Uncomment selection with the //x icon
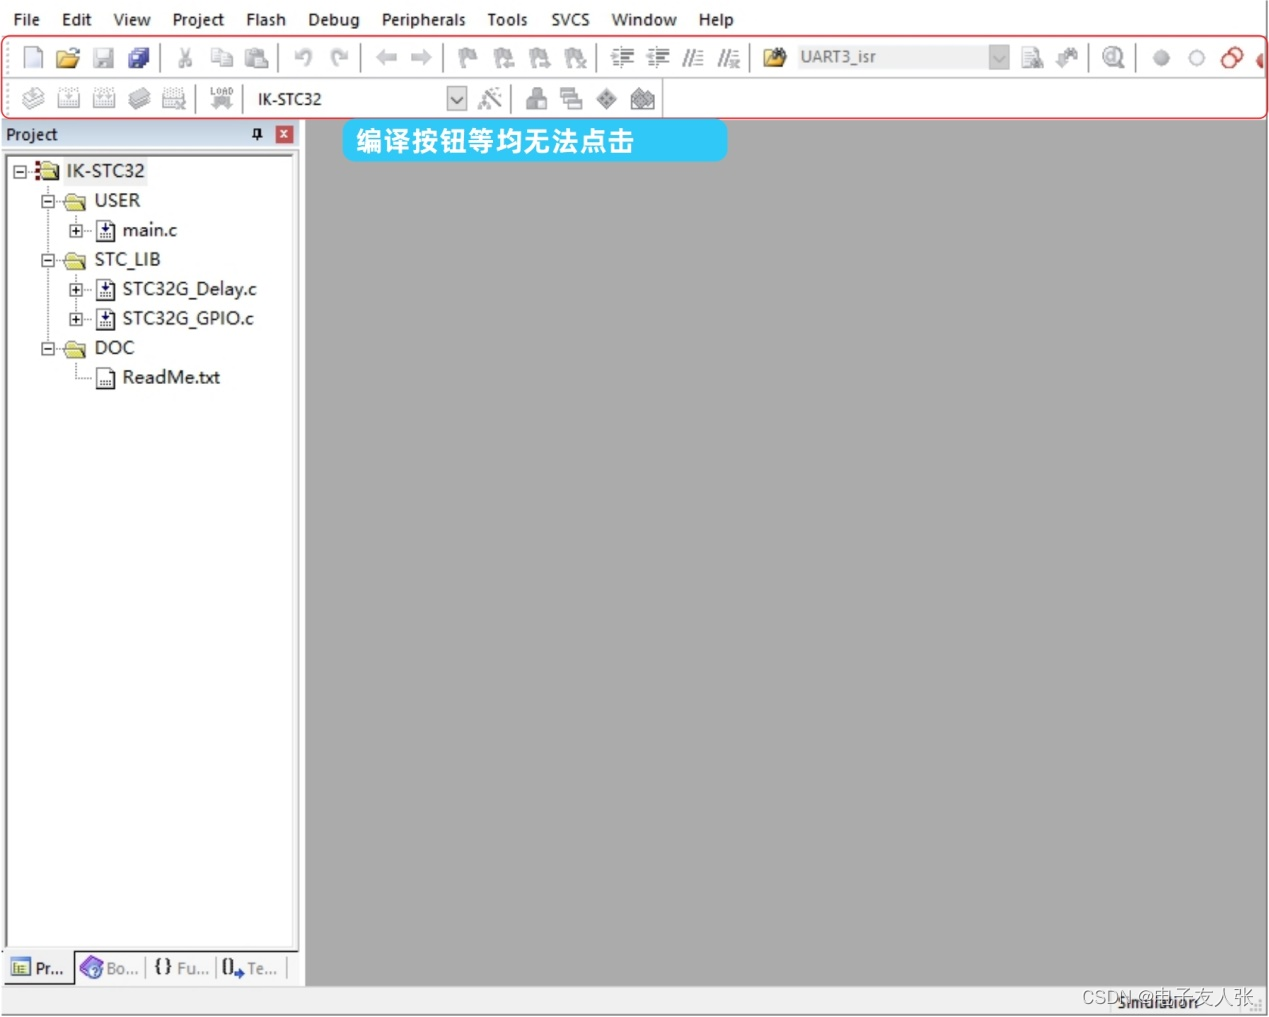 729,58
